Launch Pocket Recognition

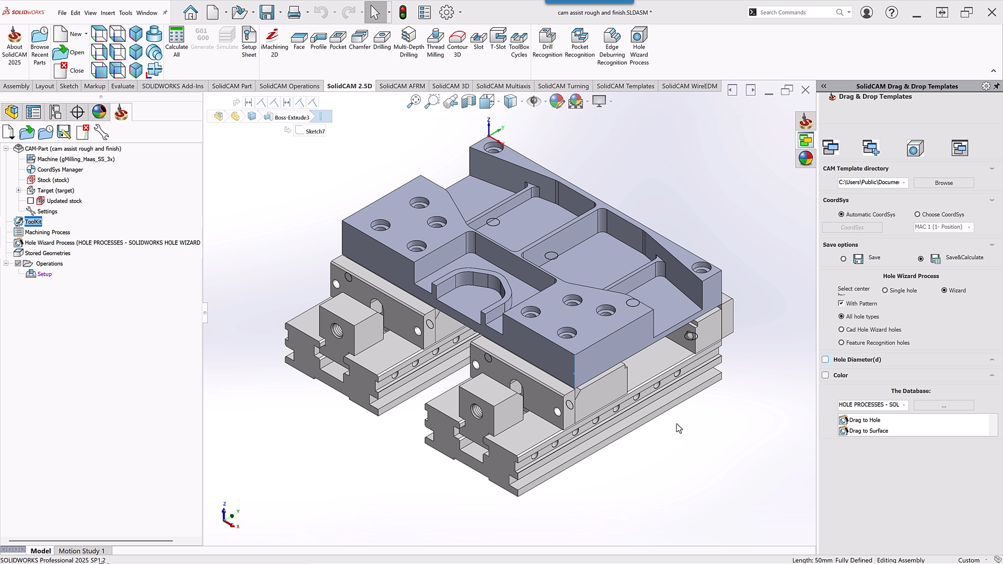[x=580, y=42]
